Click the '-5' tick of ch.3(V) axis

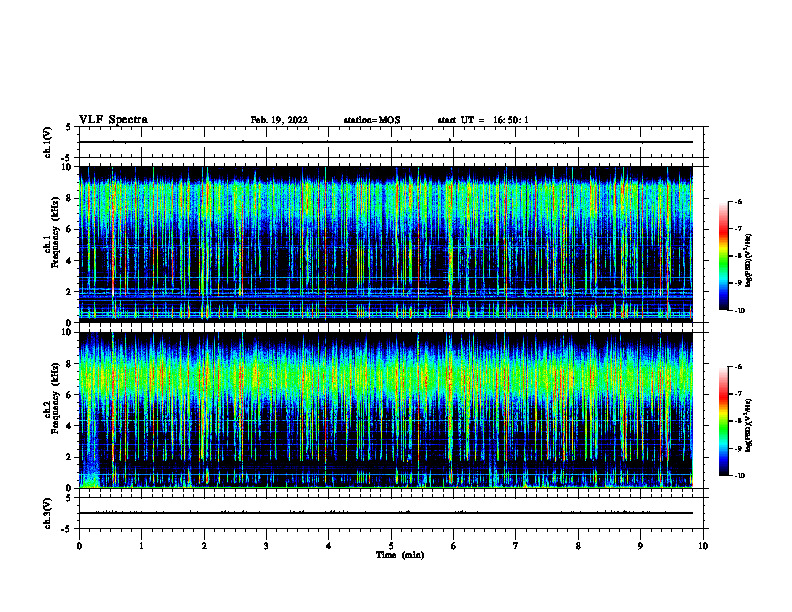[x=68, y=529]
